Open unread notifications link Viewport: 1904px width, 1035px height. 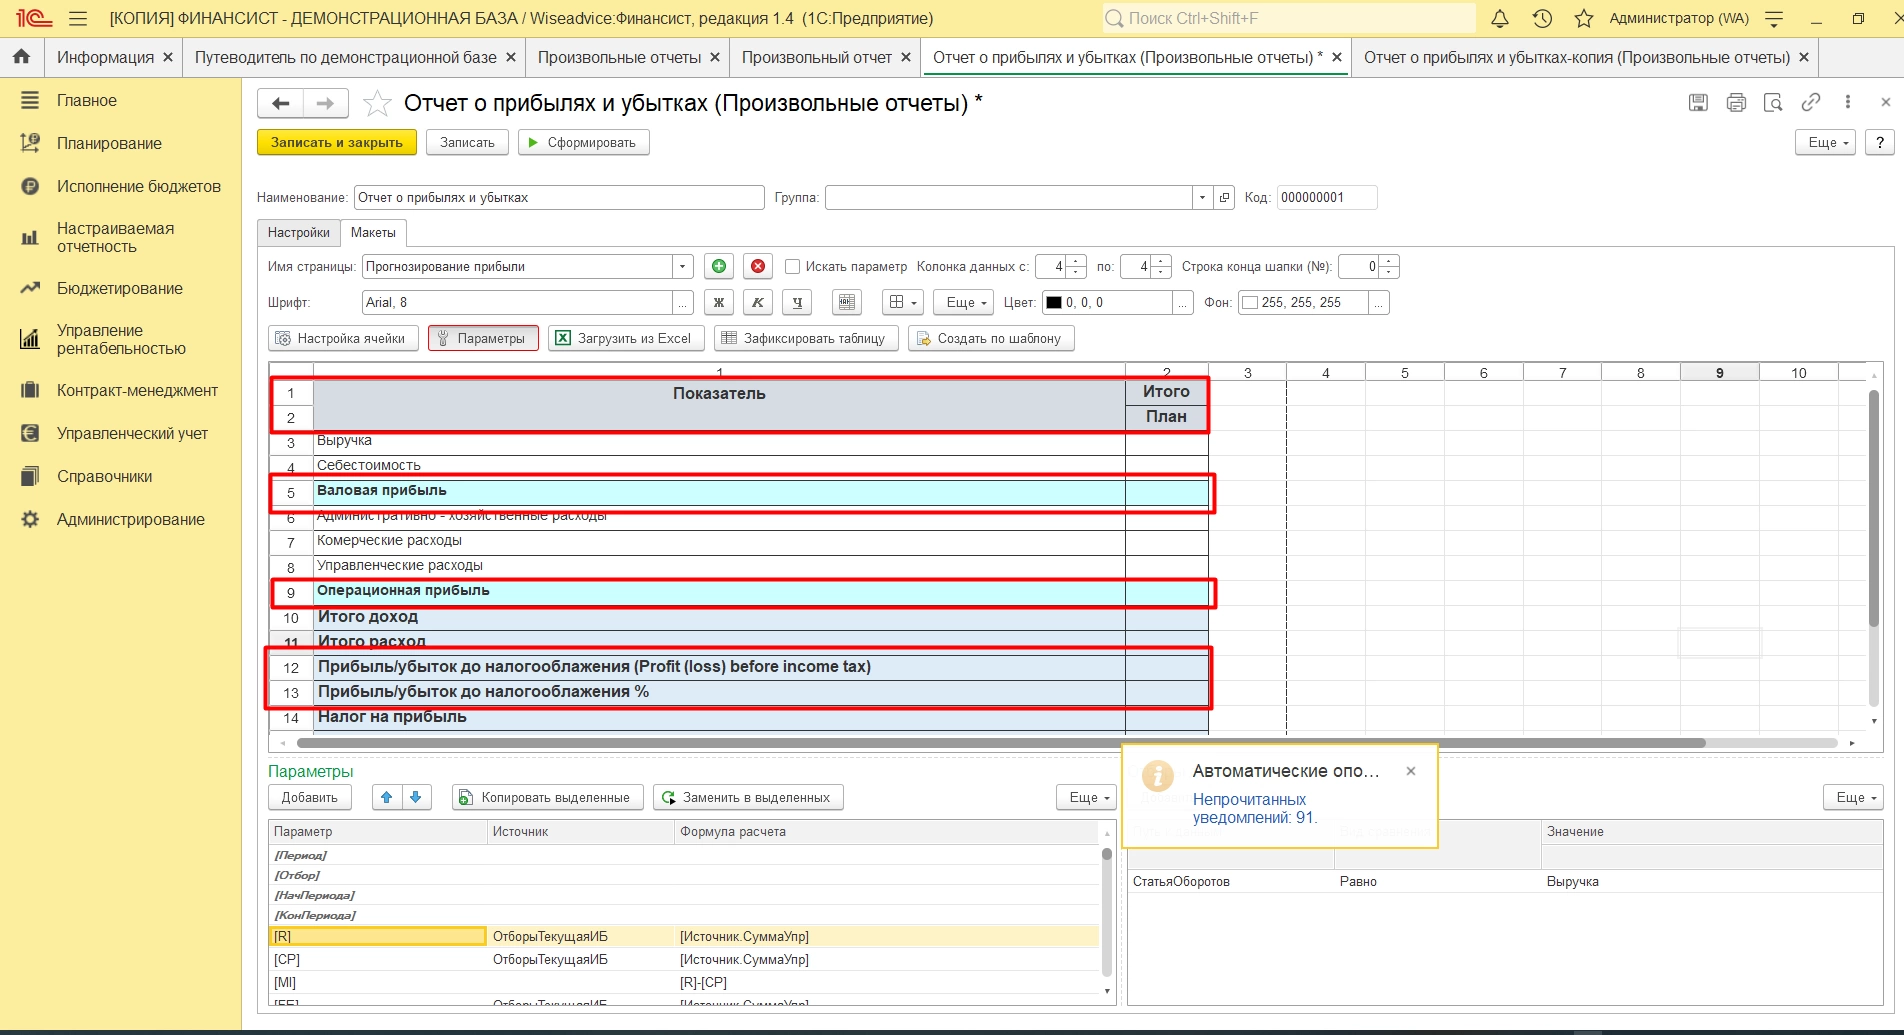pos(1253,808)
